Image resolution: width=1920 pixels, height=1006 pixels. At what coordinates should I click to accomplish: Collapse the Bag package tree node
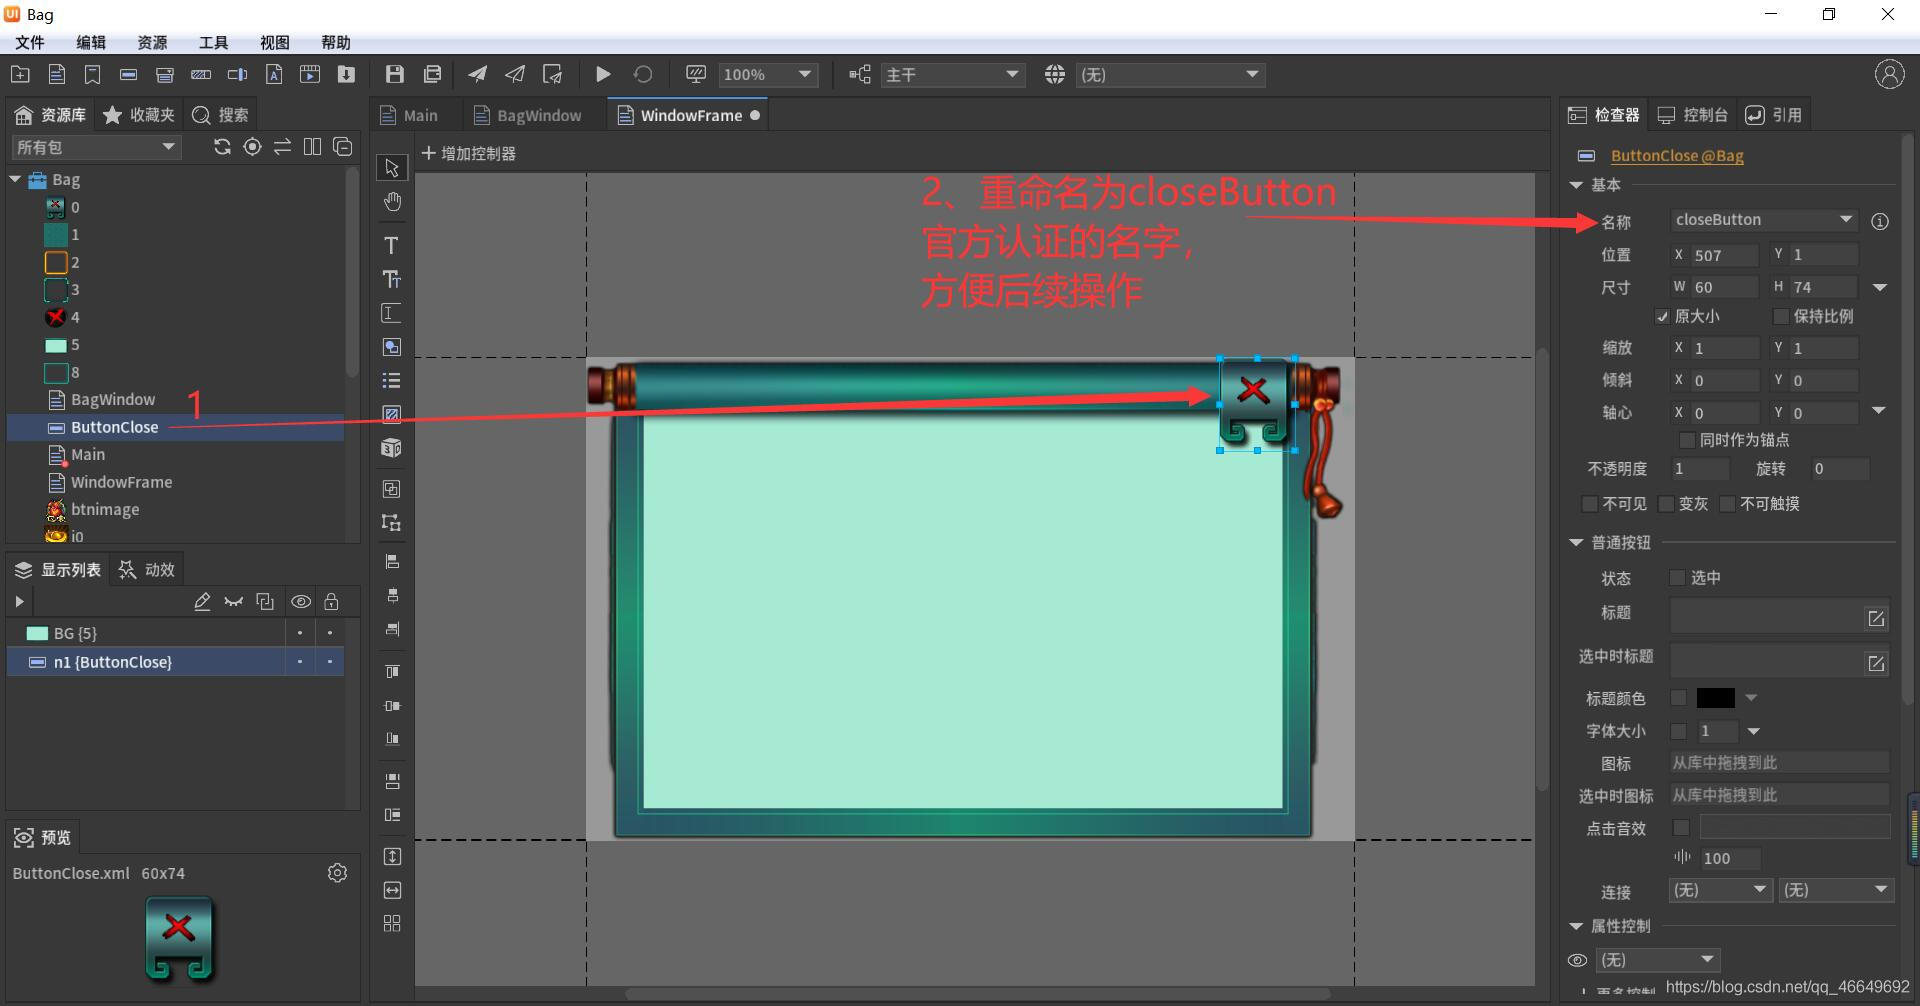15,180
